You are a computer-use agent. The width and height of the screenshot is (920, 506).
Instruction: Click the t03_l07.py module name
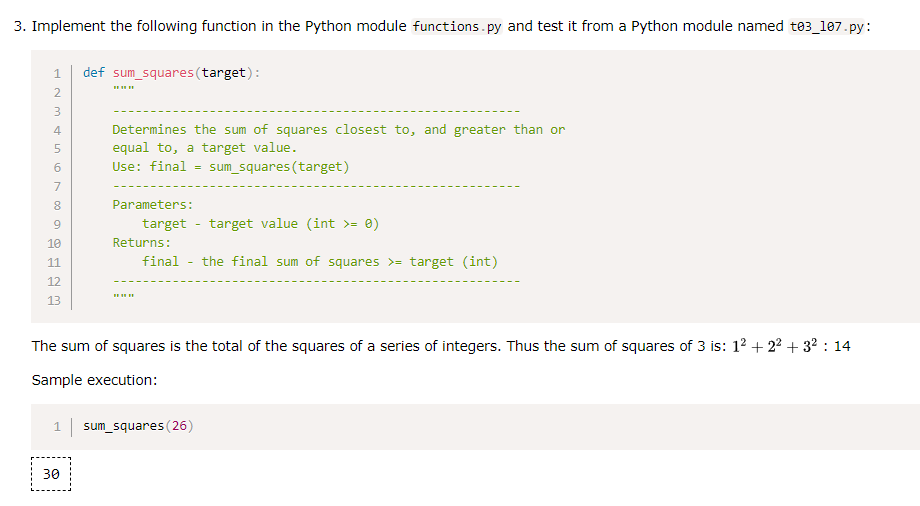(x=827, y=26)
